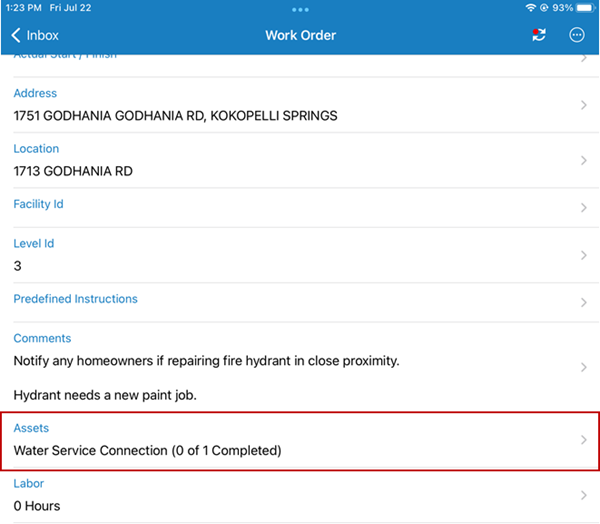Select the Water Service Connection assets entry
The width and height of the screenshot is (600, 524).
tap(148, 450)
